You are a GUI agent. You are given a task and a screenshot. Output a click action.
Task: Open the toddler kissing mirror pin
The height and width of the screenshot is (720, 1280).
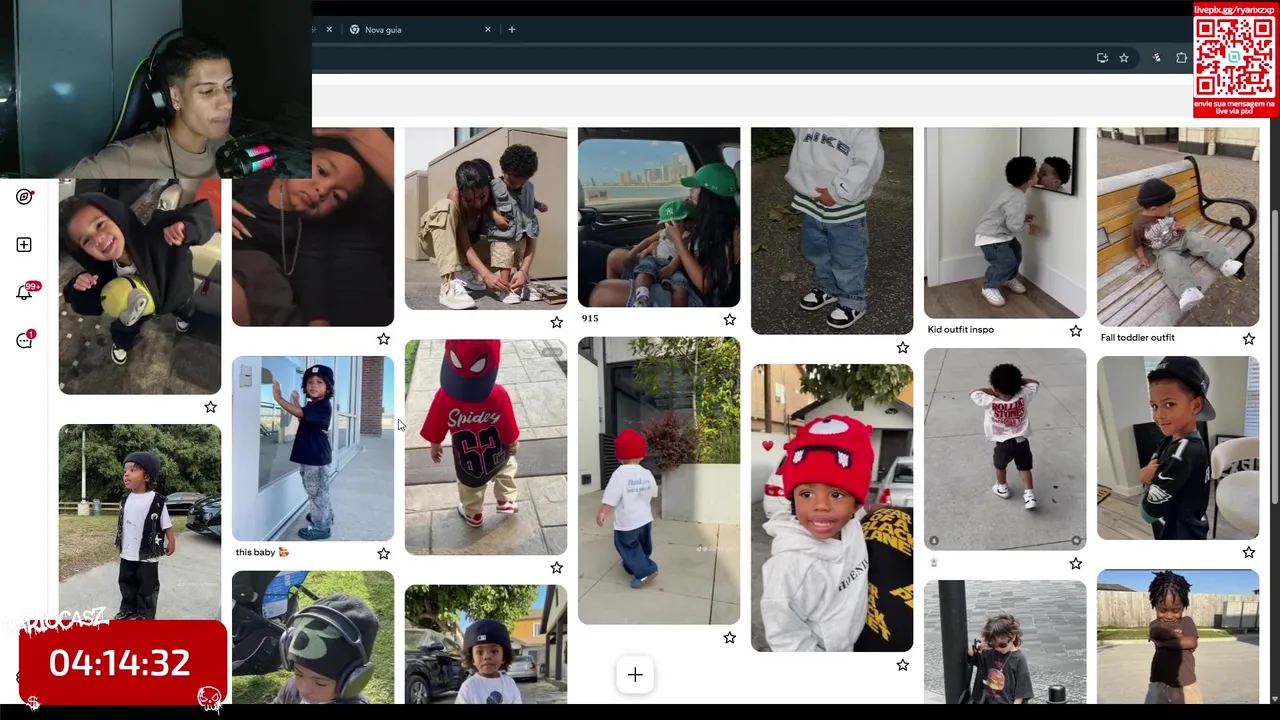[x=1005, y=223]
